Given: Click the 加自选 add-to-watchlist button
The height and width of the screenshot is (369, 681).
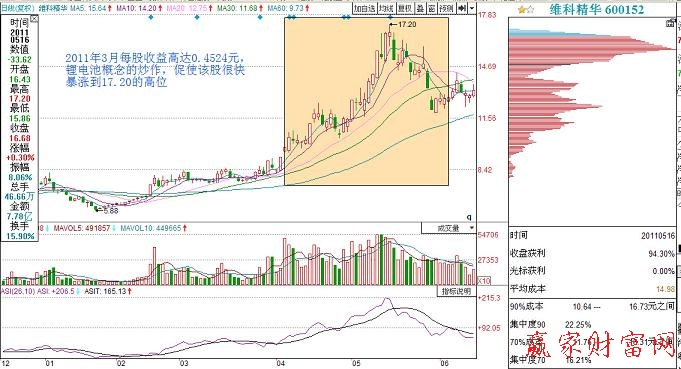Looking at the screenshot, I should pos(364,8).
